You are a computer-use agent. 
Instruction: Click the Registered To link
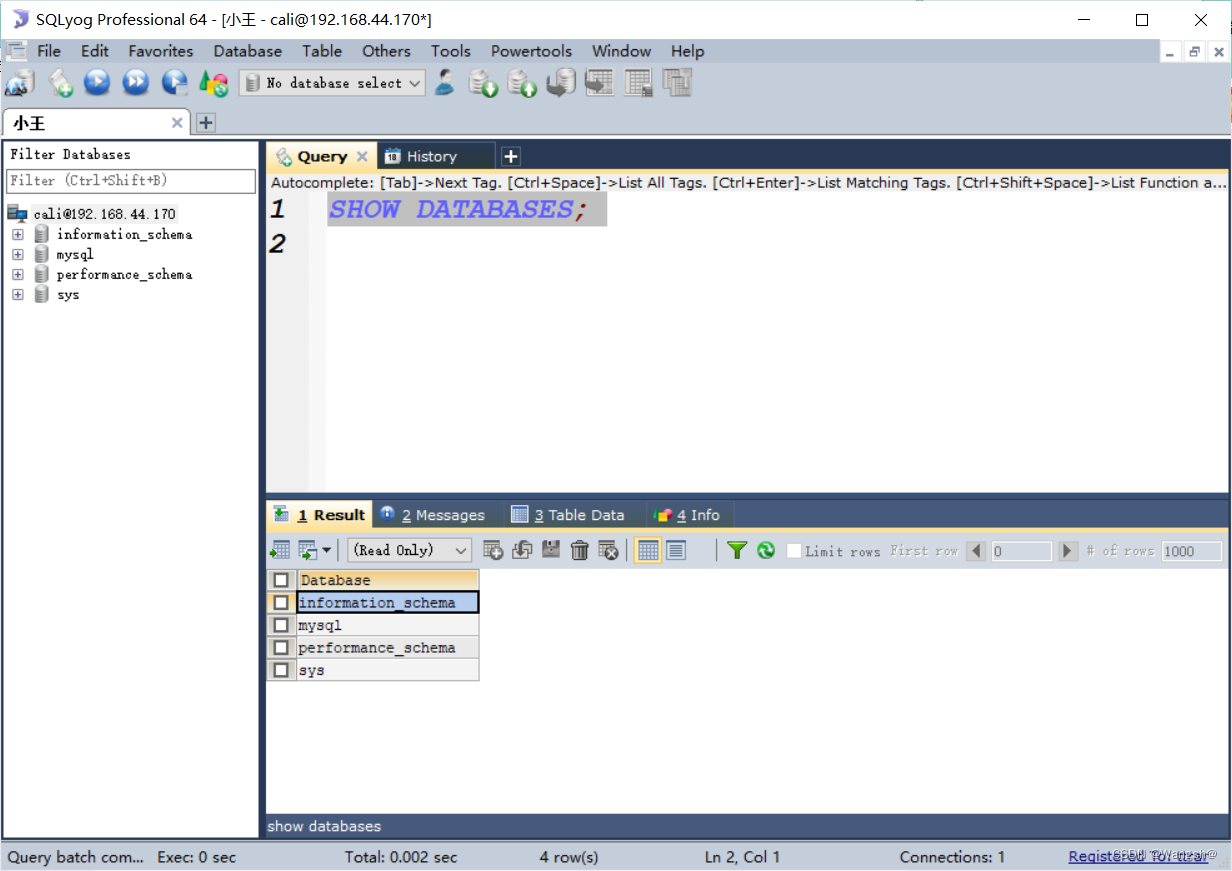(1138, 857)
